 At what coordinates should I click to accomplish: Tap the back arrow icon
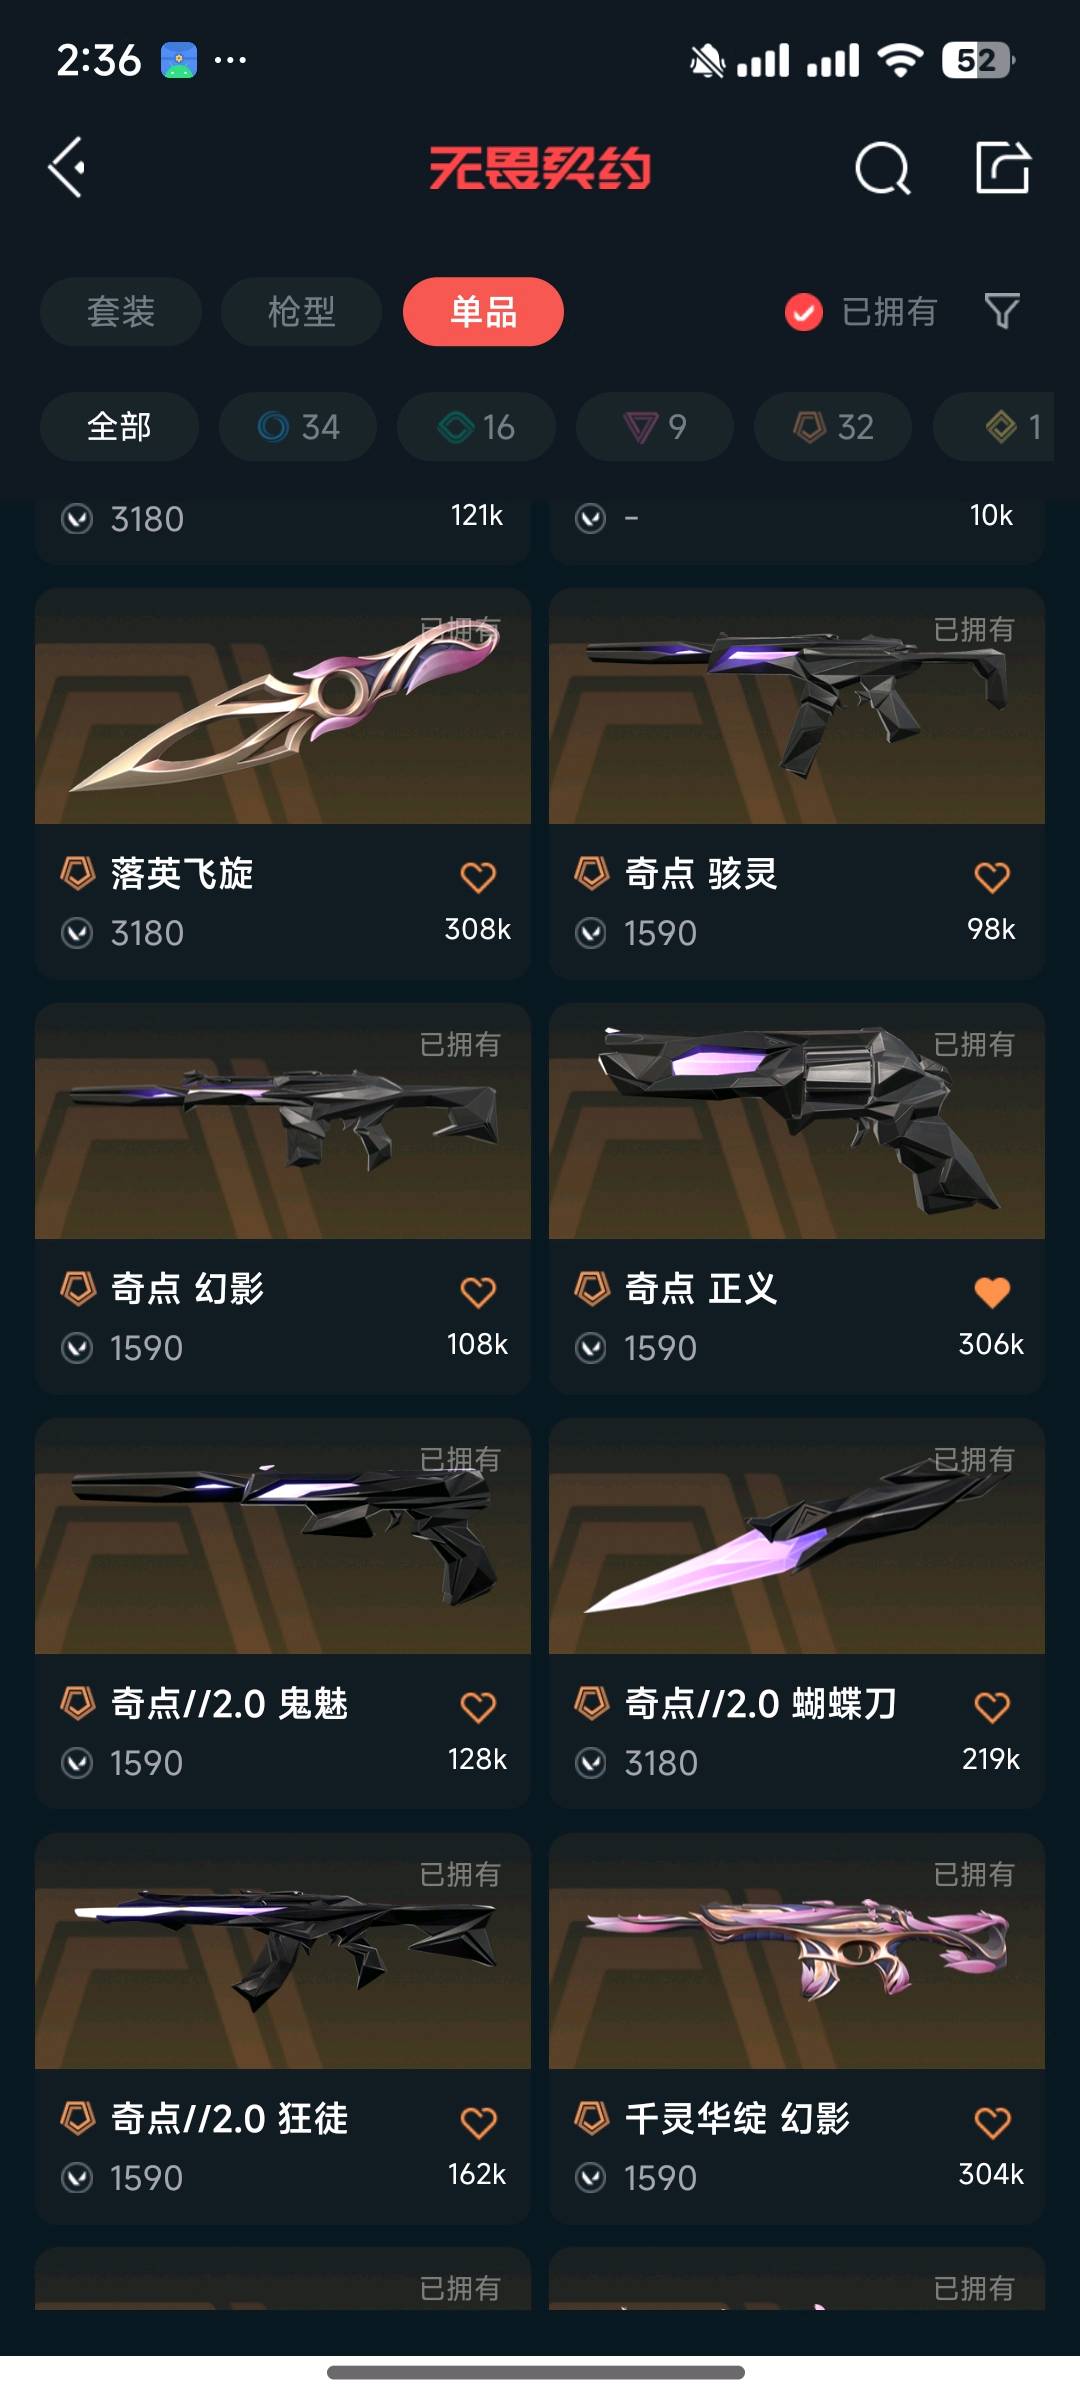tap(67, 167)
